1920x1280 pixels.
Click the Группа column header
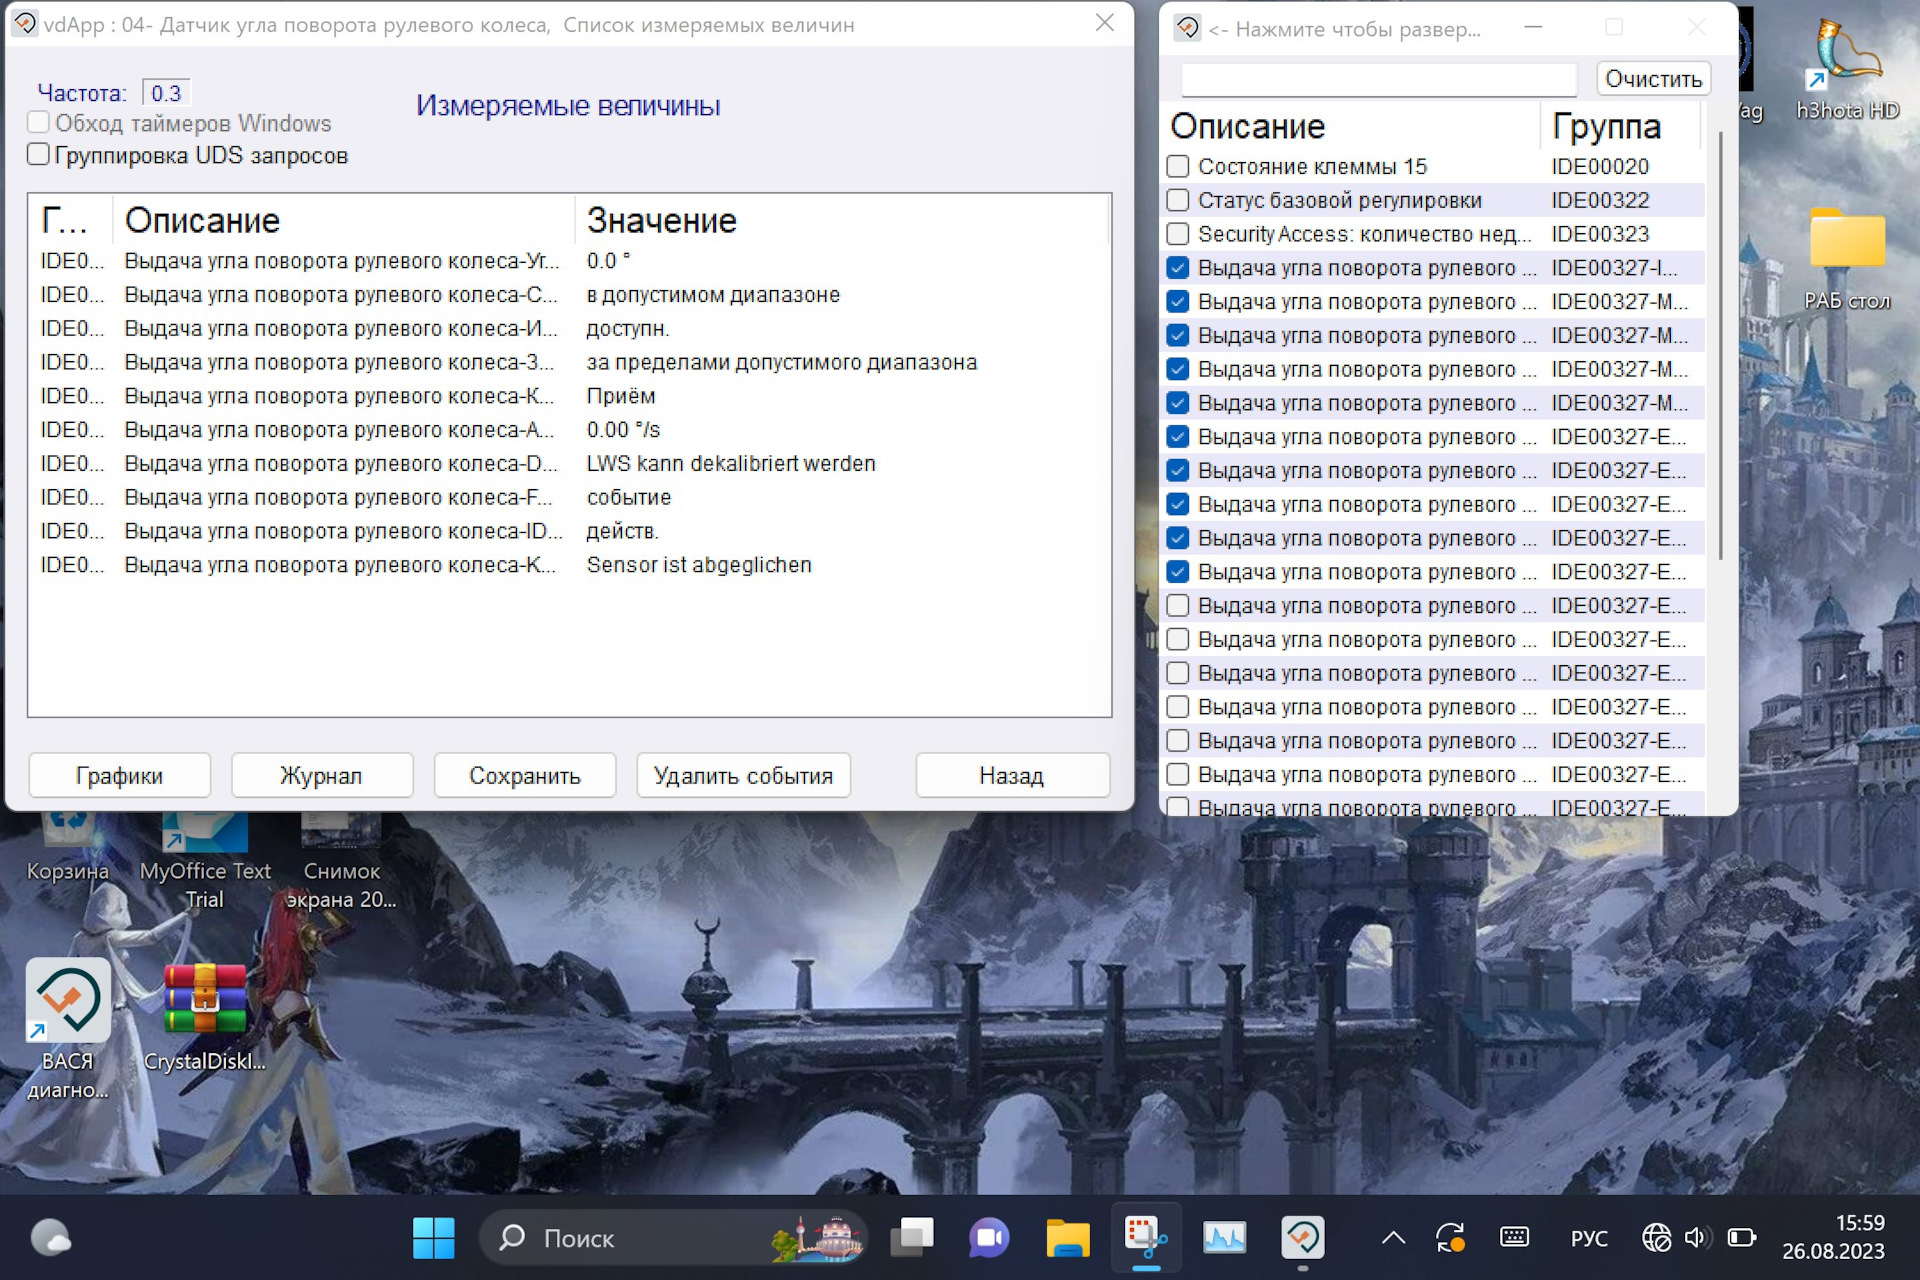(x=1620, y=126)
